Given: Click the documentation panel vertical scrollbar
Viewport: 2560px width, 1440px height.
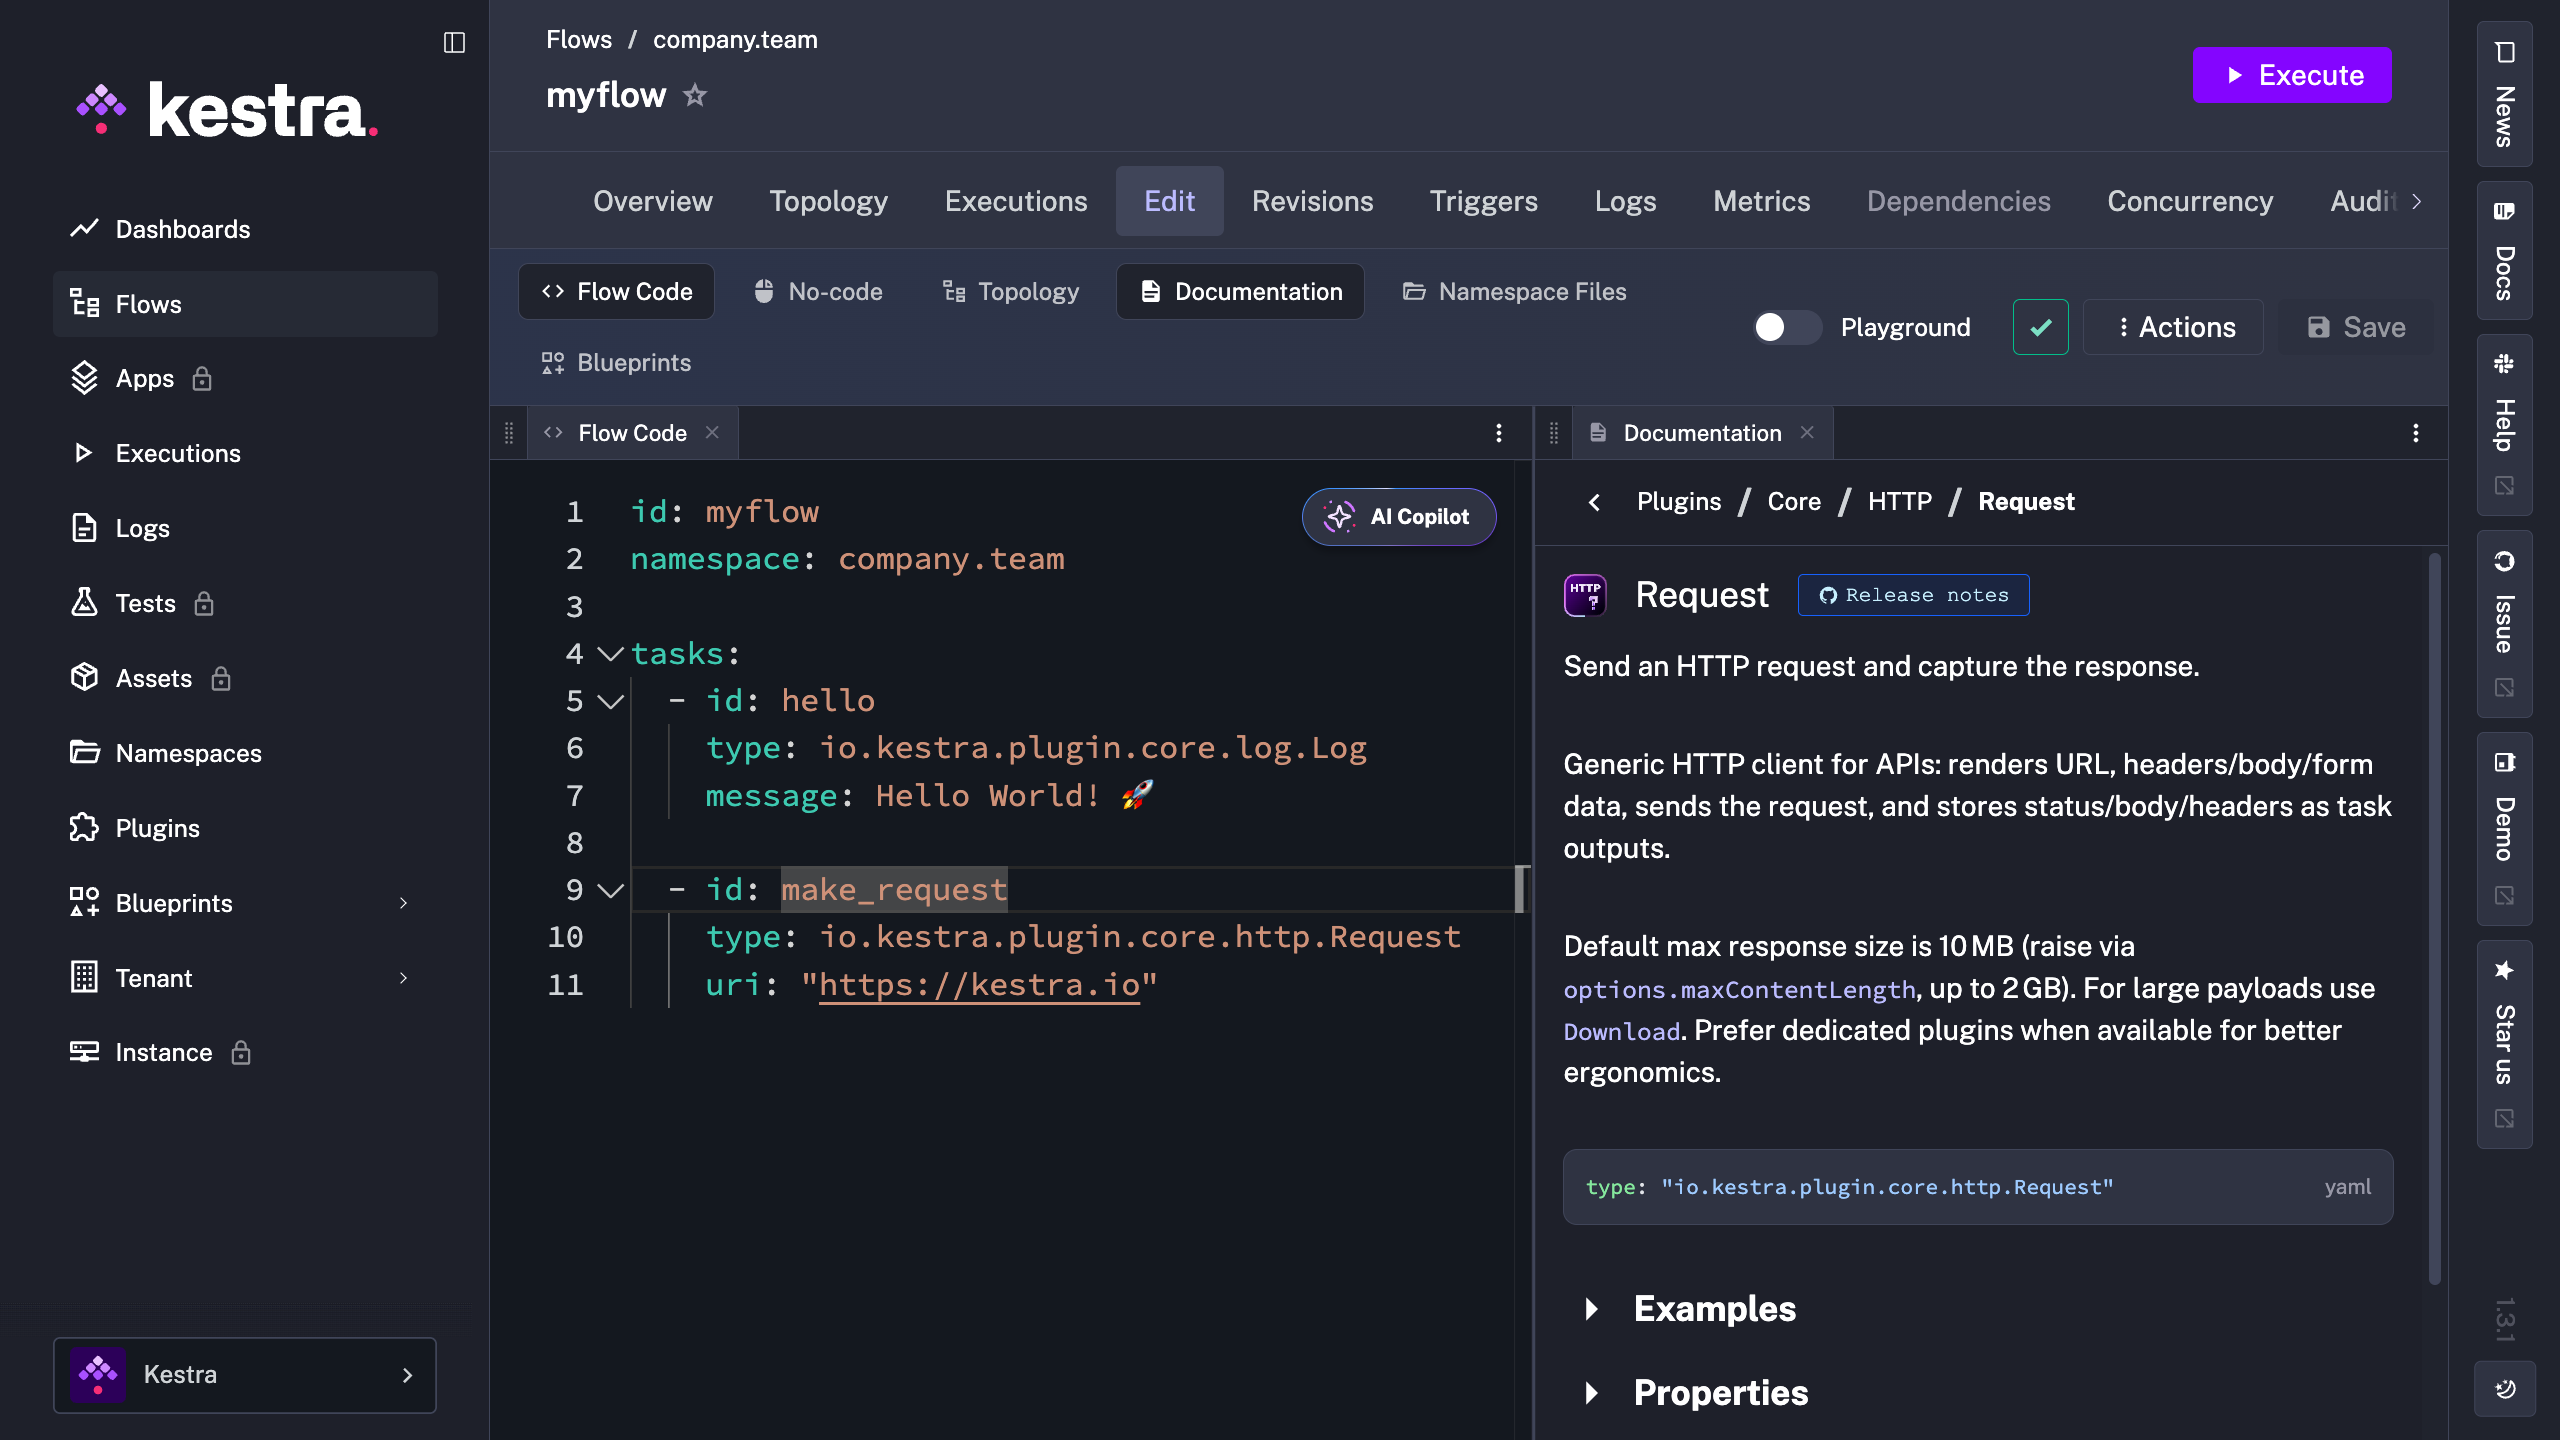Looking at the screenshot, I should point(2434,918).
